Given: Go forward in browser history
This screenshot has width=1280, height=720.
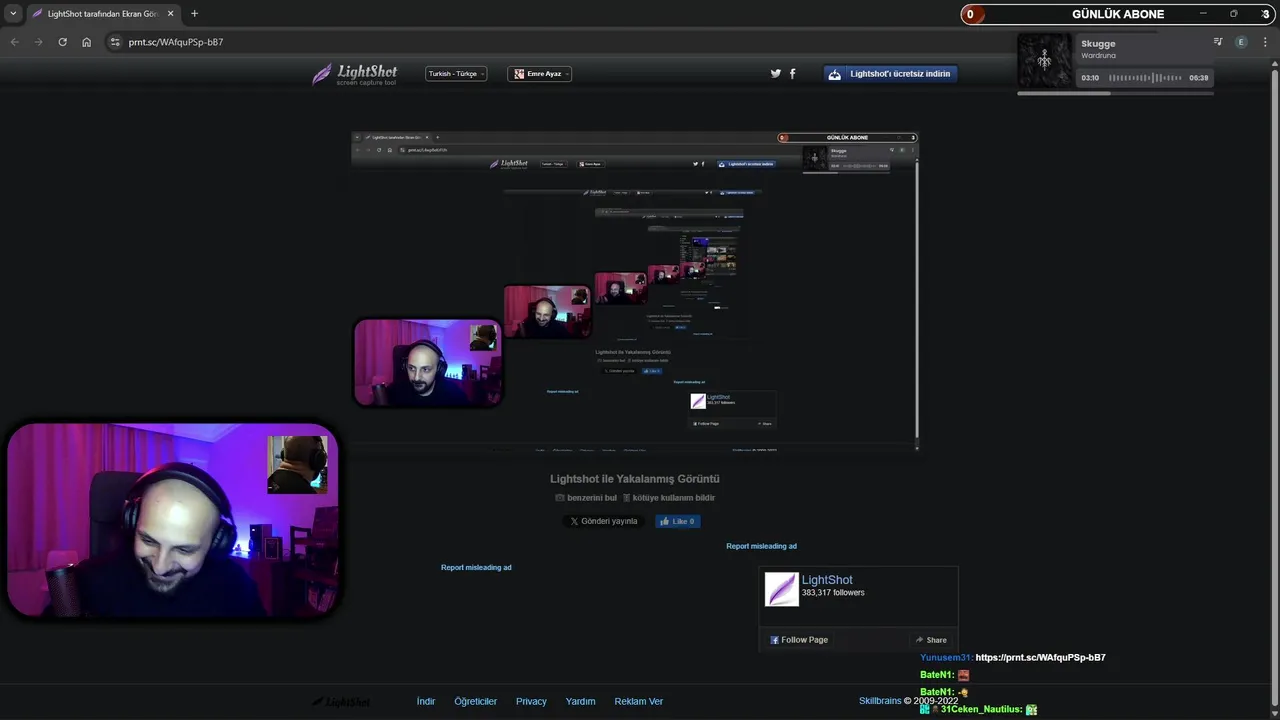Looking at the screenshot, I should pos(38,42).
